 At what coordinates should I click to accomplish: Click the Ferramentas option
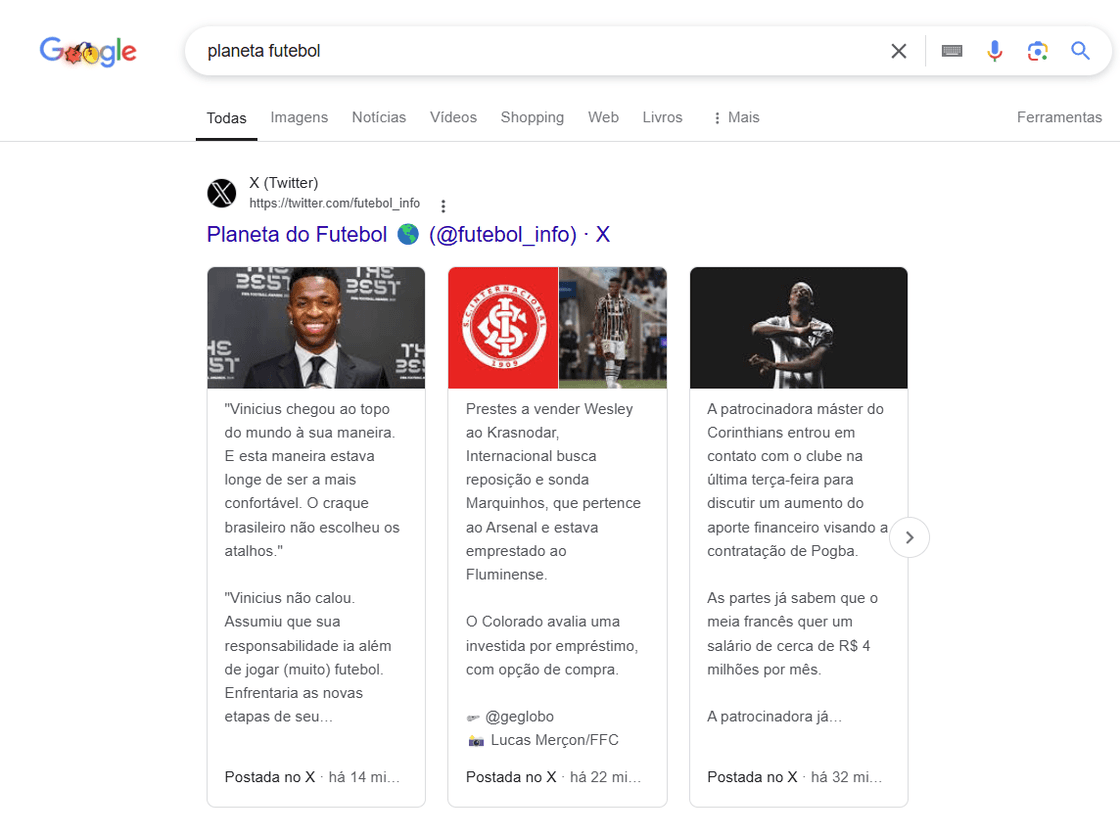click(1059, 117)
